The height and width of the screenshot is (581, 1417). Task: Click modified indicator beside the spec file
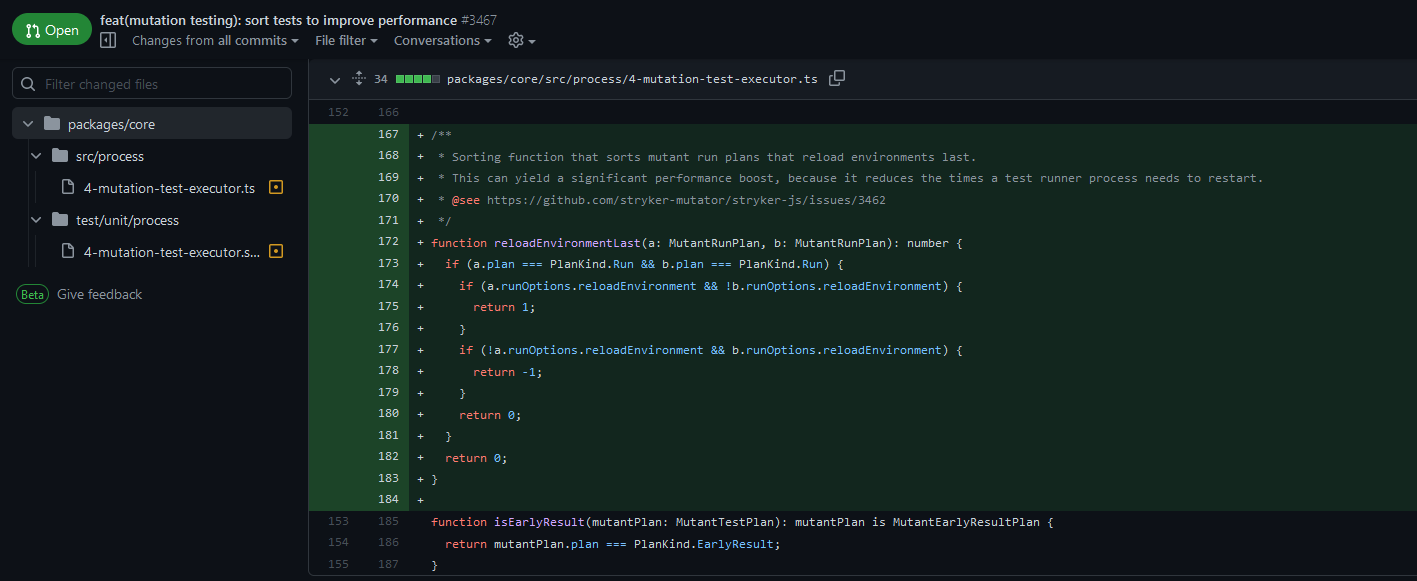click(277, 251)
